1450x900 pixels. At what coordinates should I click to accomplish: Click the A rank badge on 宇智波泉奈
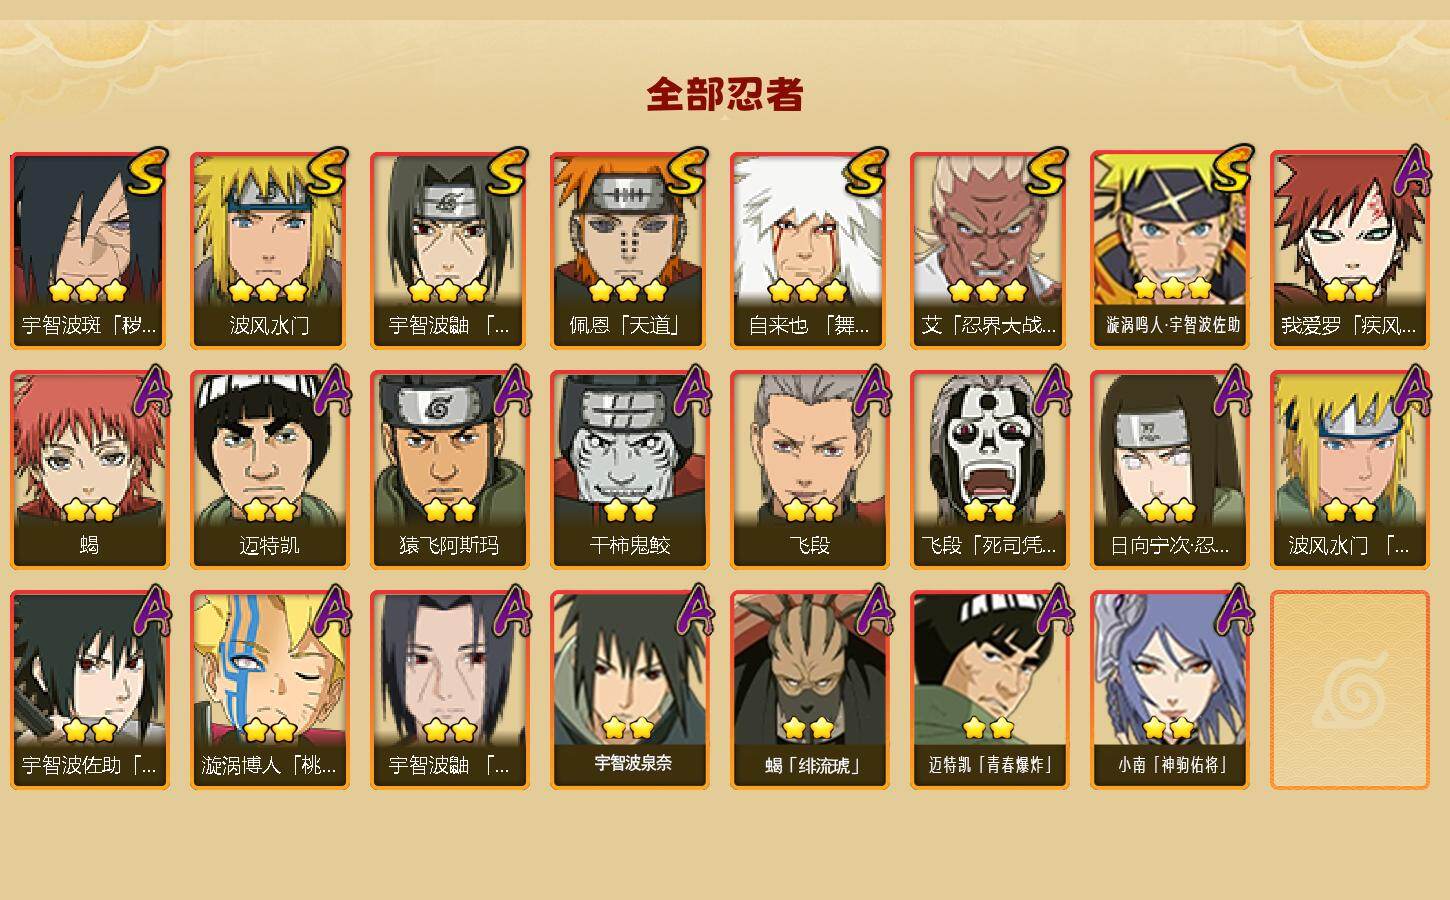689,610
